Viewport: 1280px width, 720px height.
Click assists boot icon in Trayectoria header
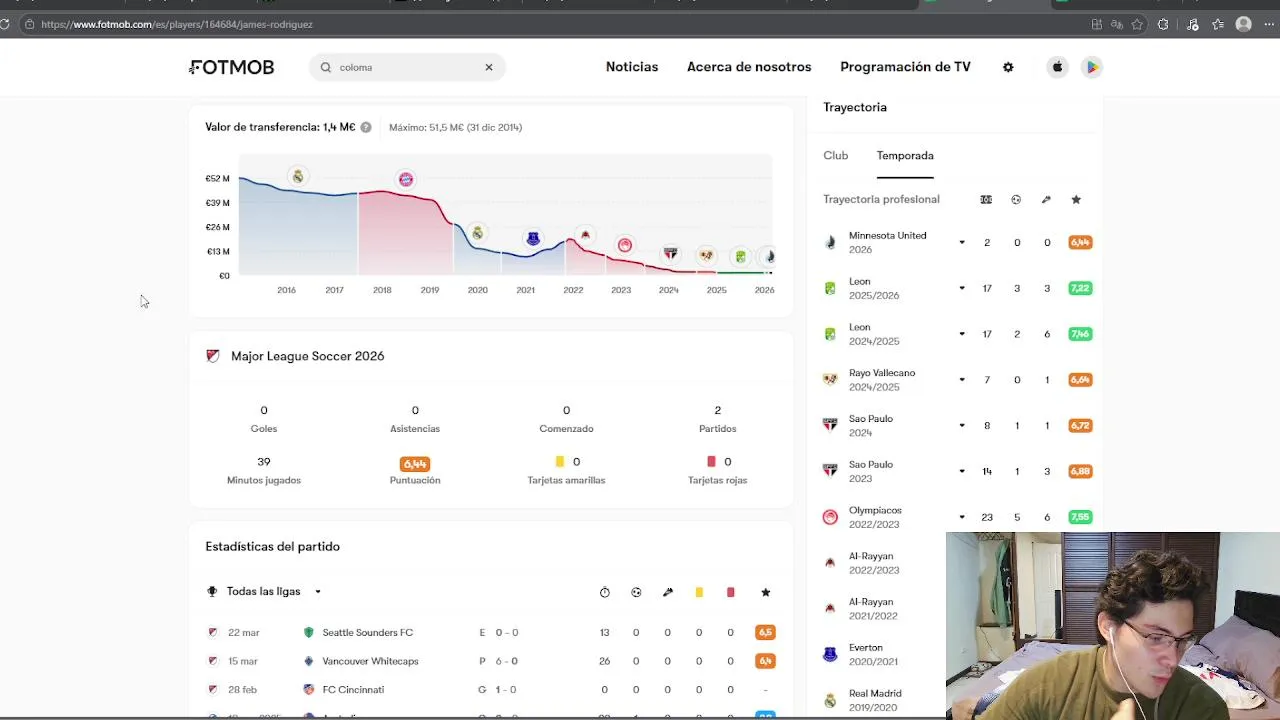click(x=1046, y=199)
